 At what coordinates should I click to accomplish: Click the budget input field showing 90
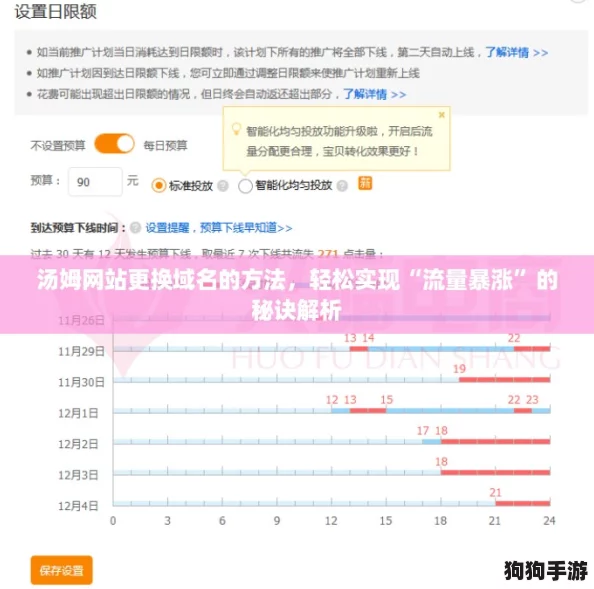(x=95, y=182)
